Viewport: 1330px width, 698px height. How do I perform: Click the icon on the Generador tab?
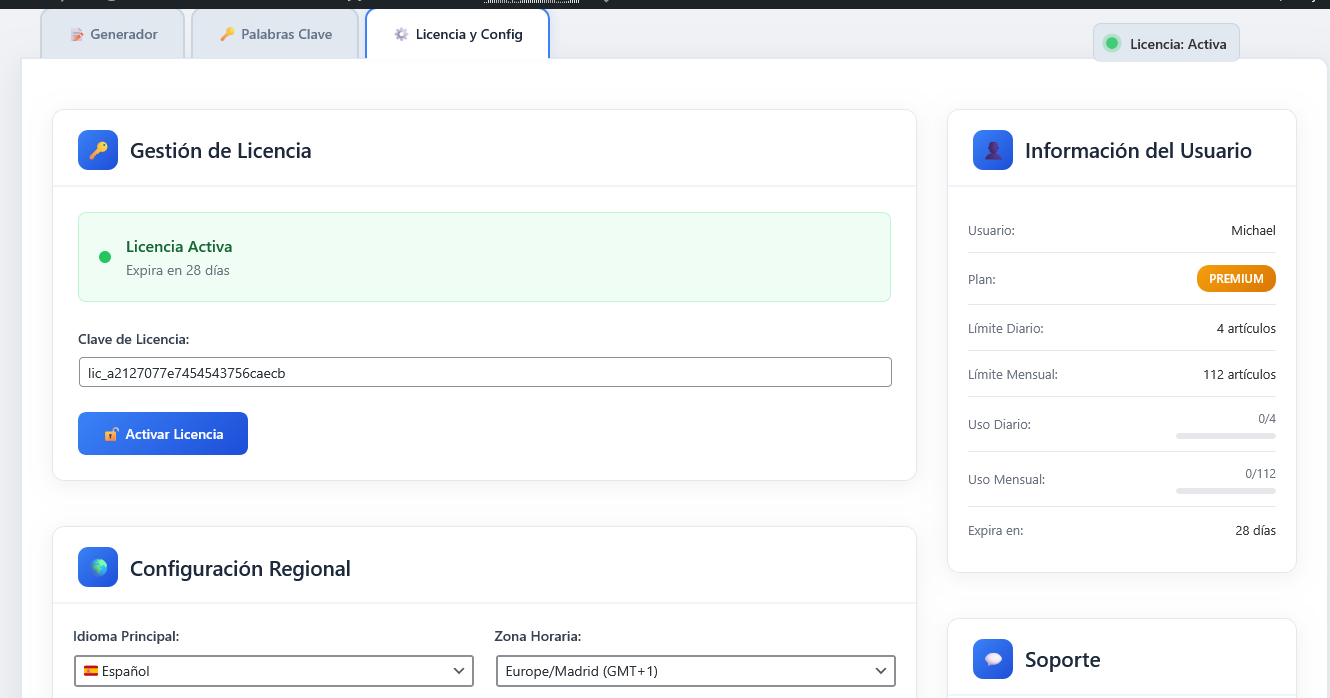77,35
